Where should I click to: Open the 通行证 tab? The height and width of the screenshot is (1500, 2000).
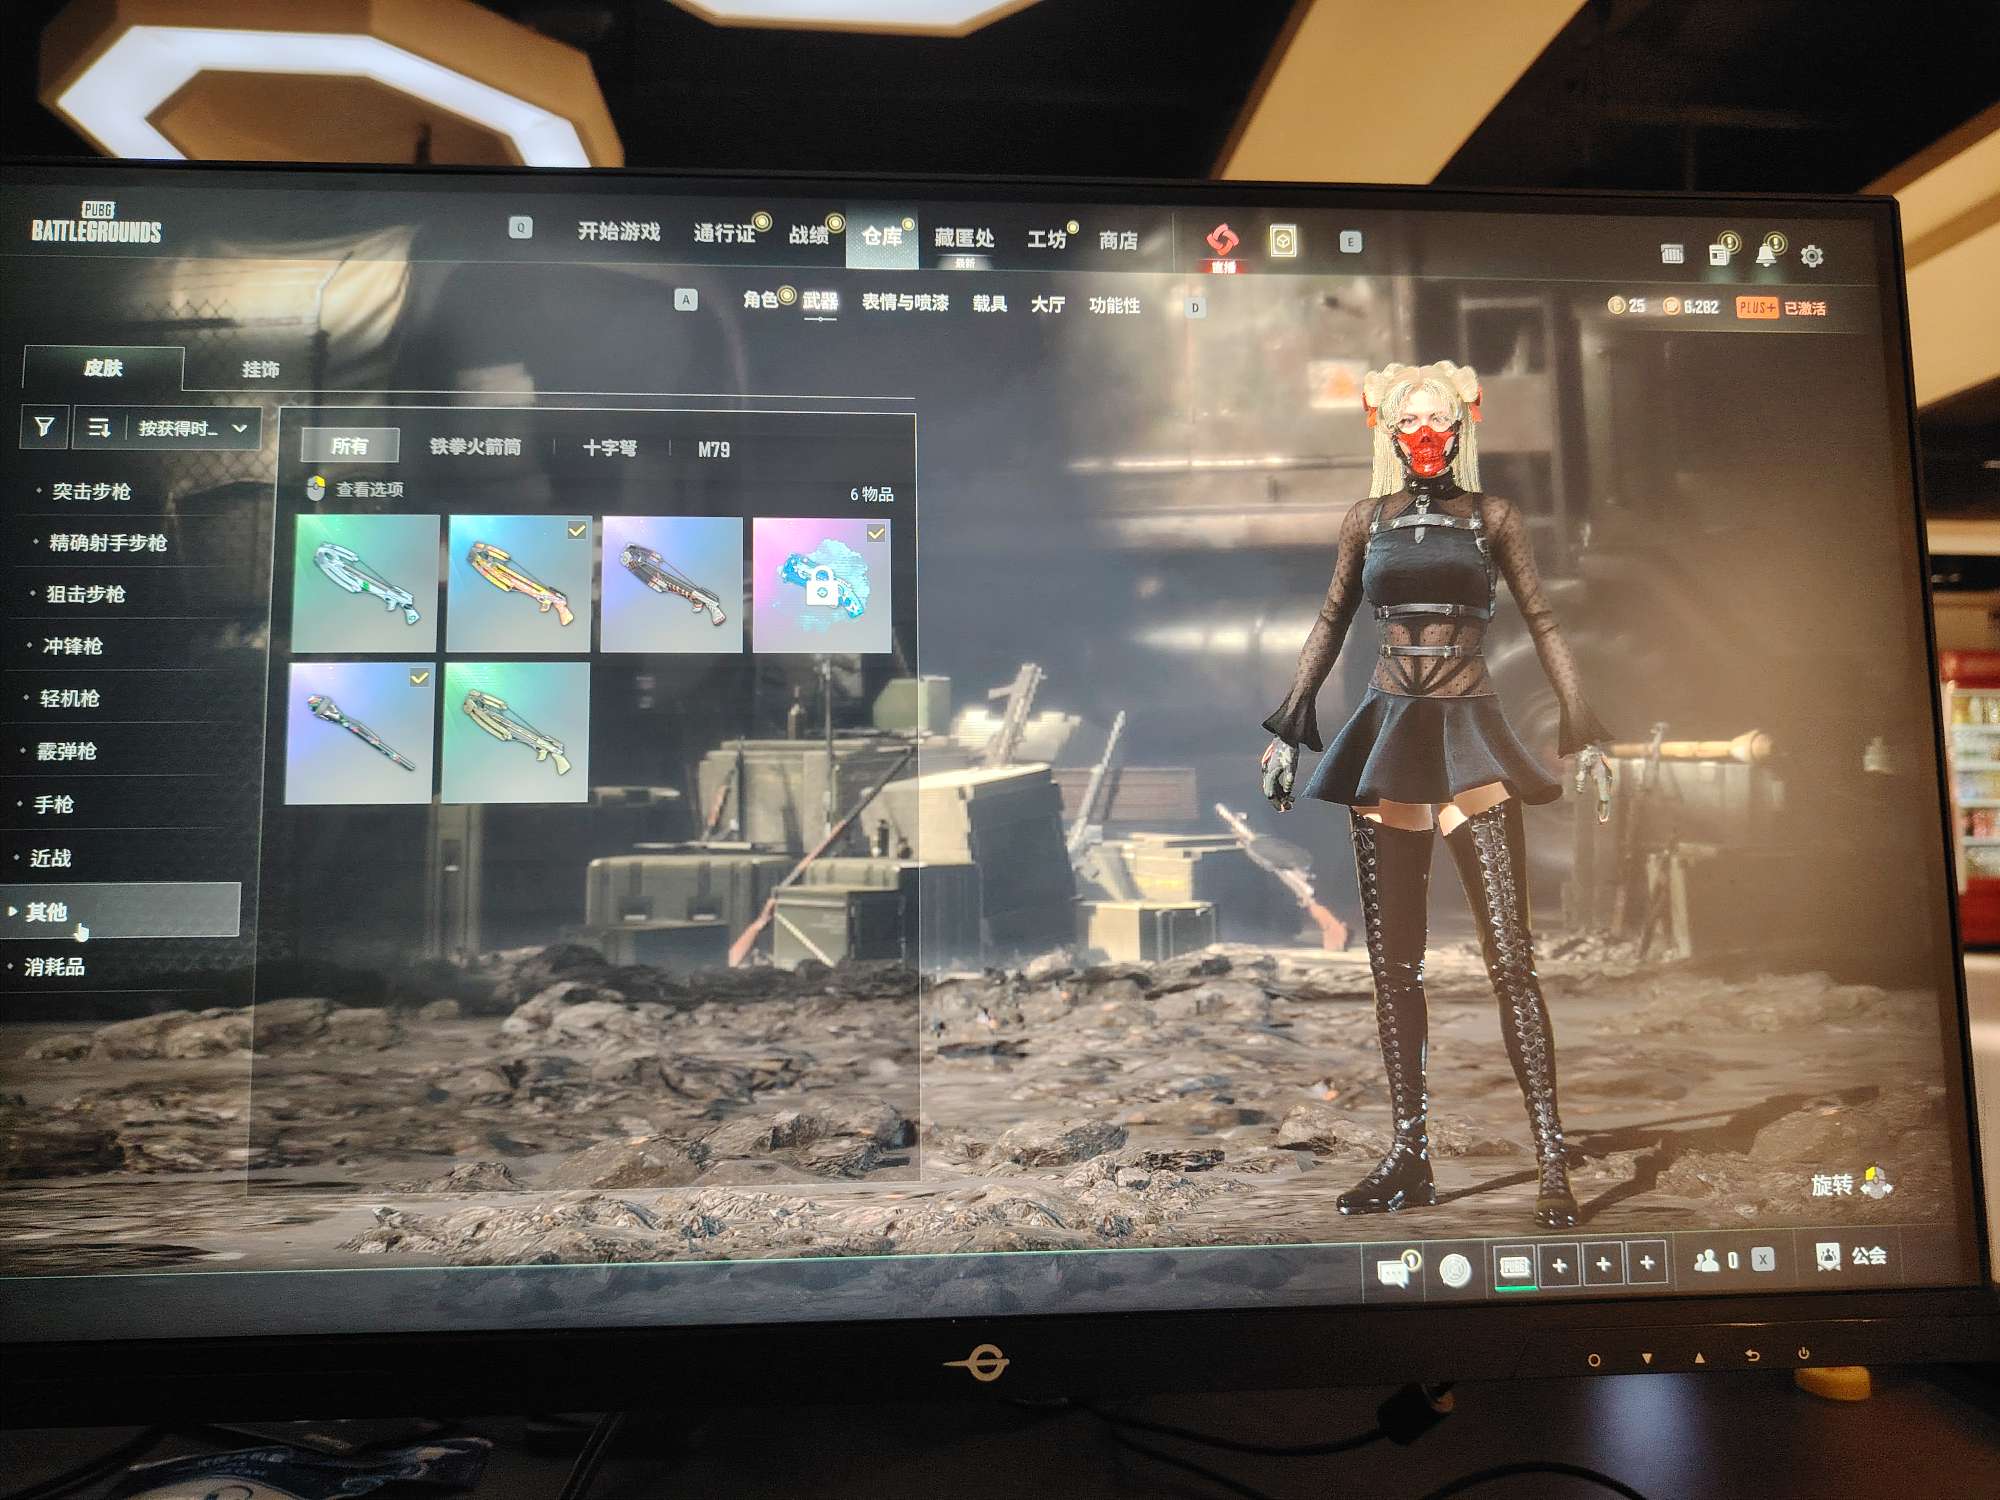click(x=724, y=233)
